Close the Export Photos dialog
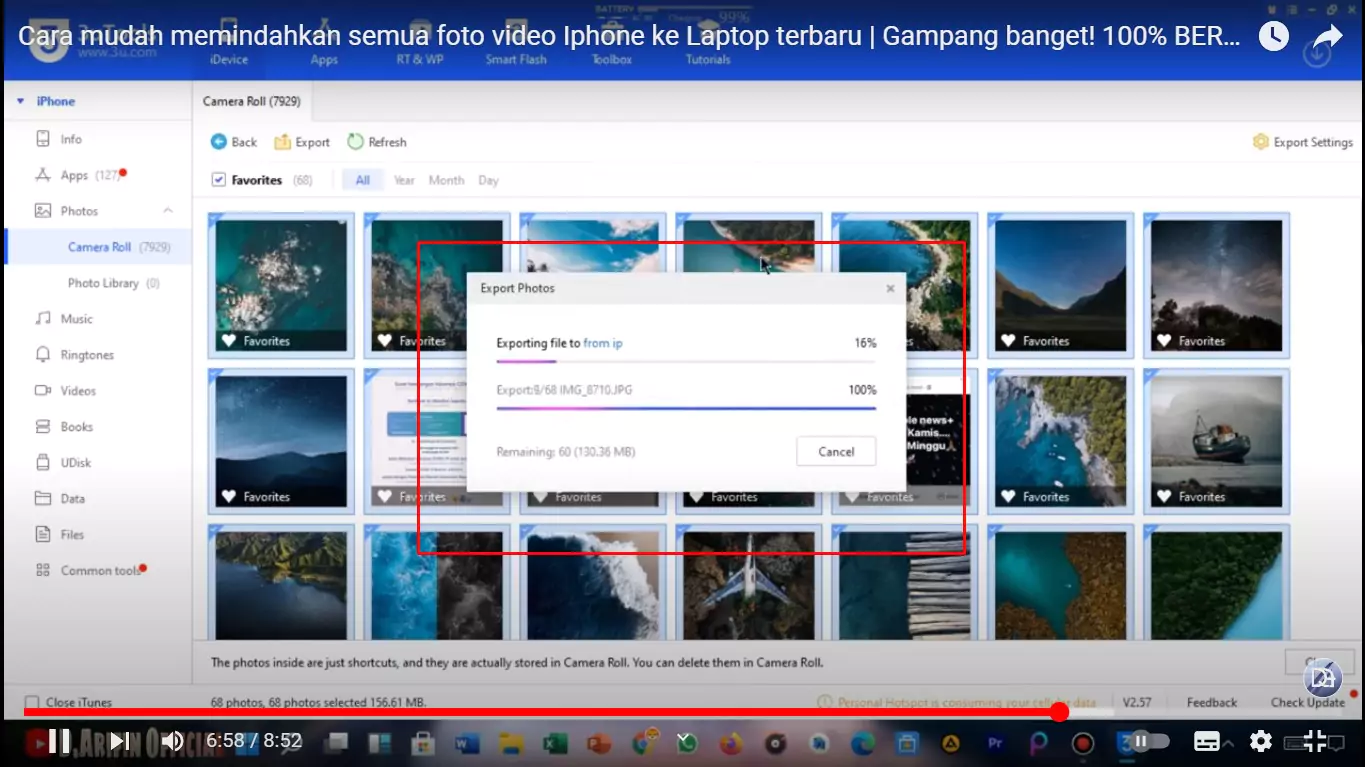 pyautogui.click(x=890, y=288)
